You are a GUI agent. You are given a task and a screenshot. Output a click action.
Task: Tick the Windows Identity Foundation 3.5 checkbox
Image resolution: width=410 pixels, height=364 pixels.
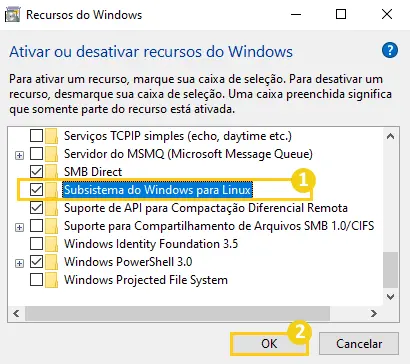[x=36, y=244]
